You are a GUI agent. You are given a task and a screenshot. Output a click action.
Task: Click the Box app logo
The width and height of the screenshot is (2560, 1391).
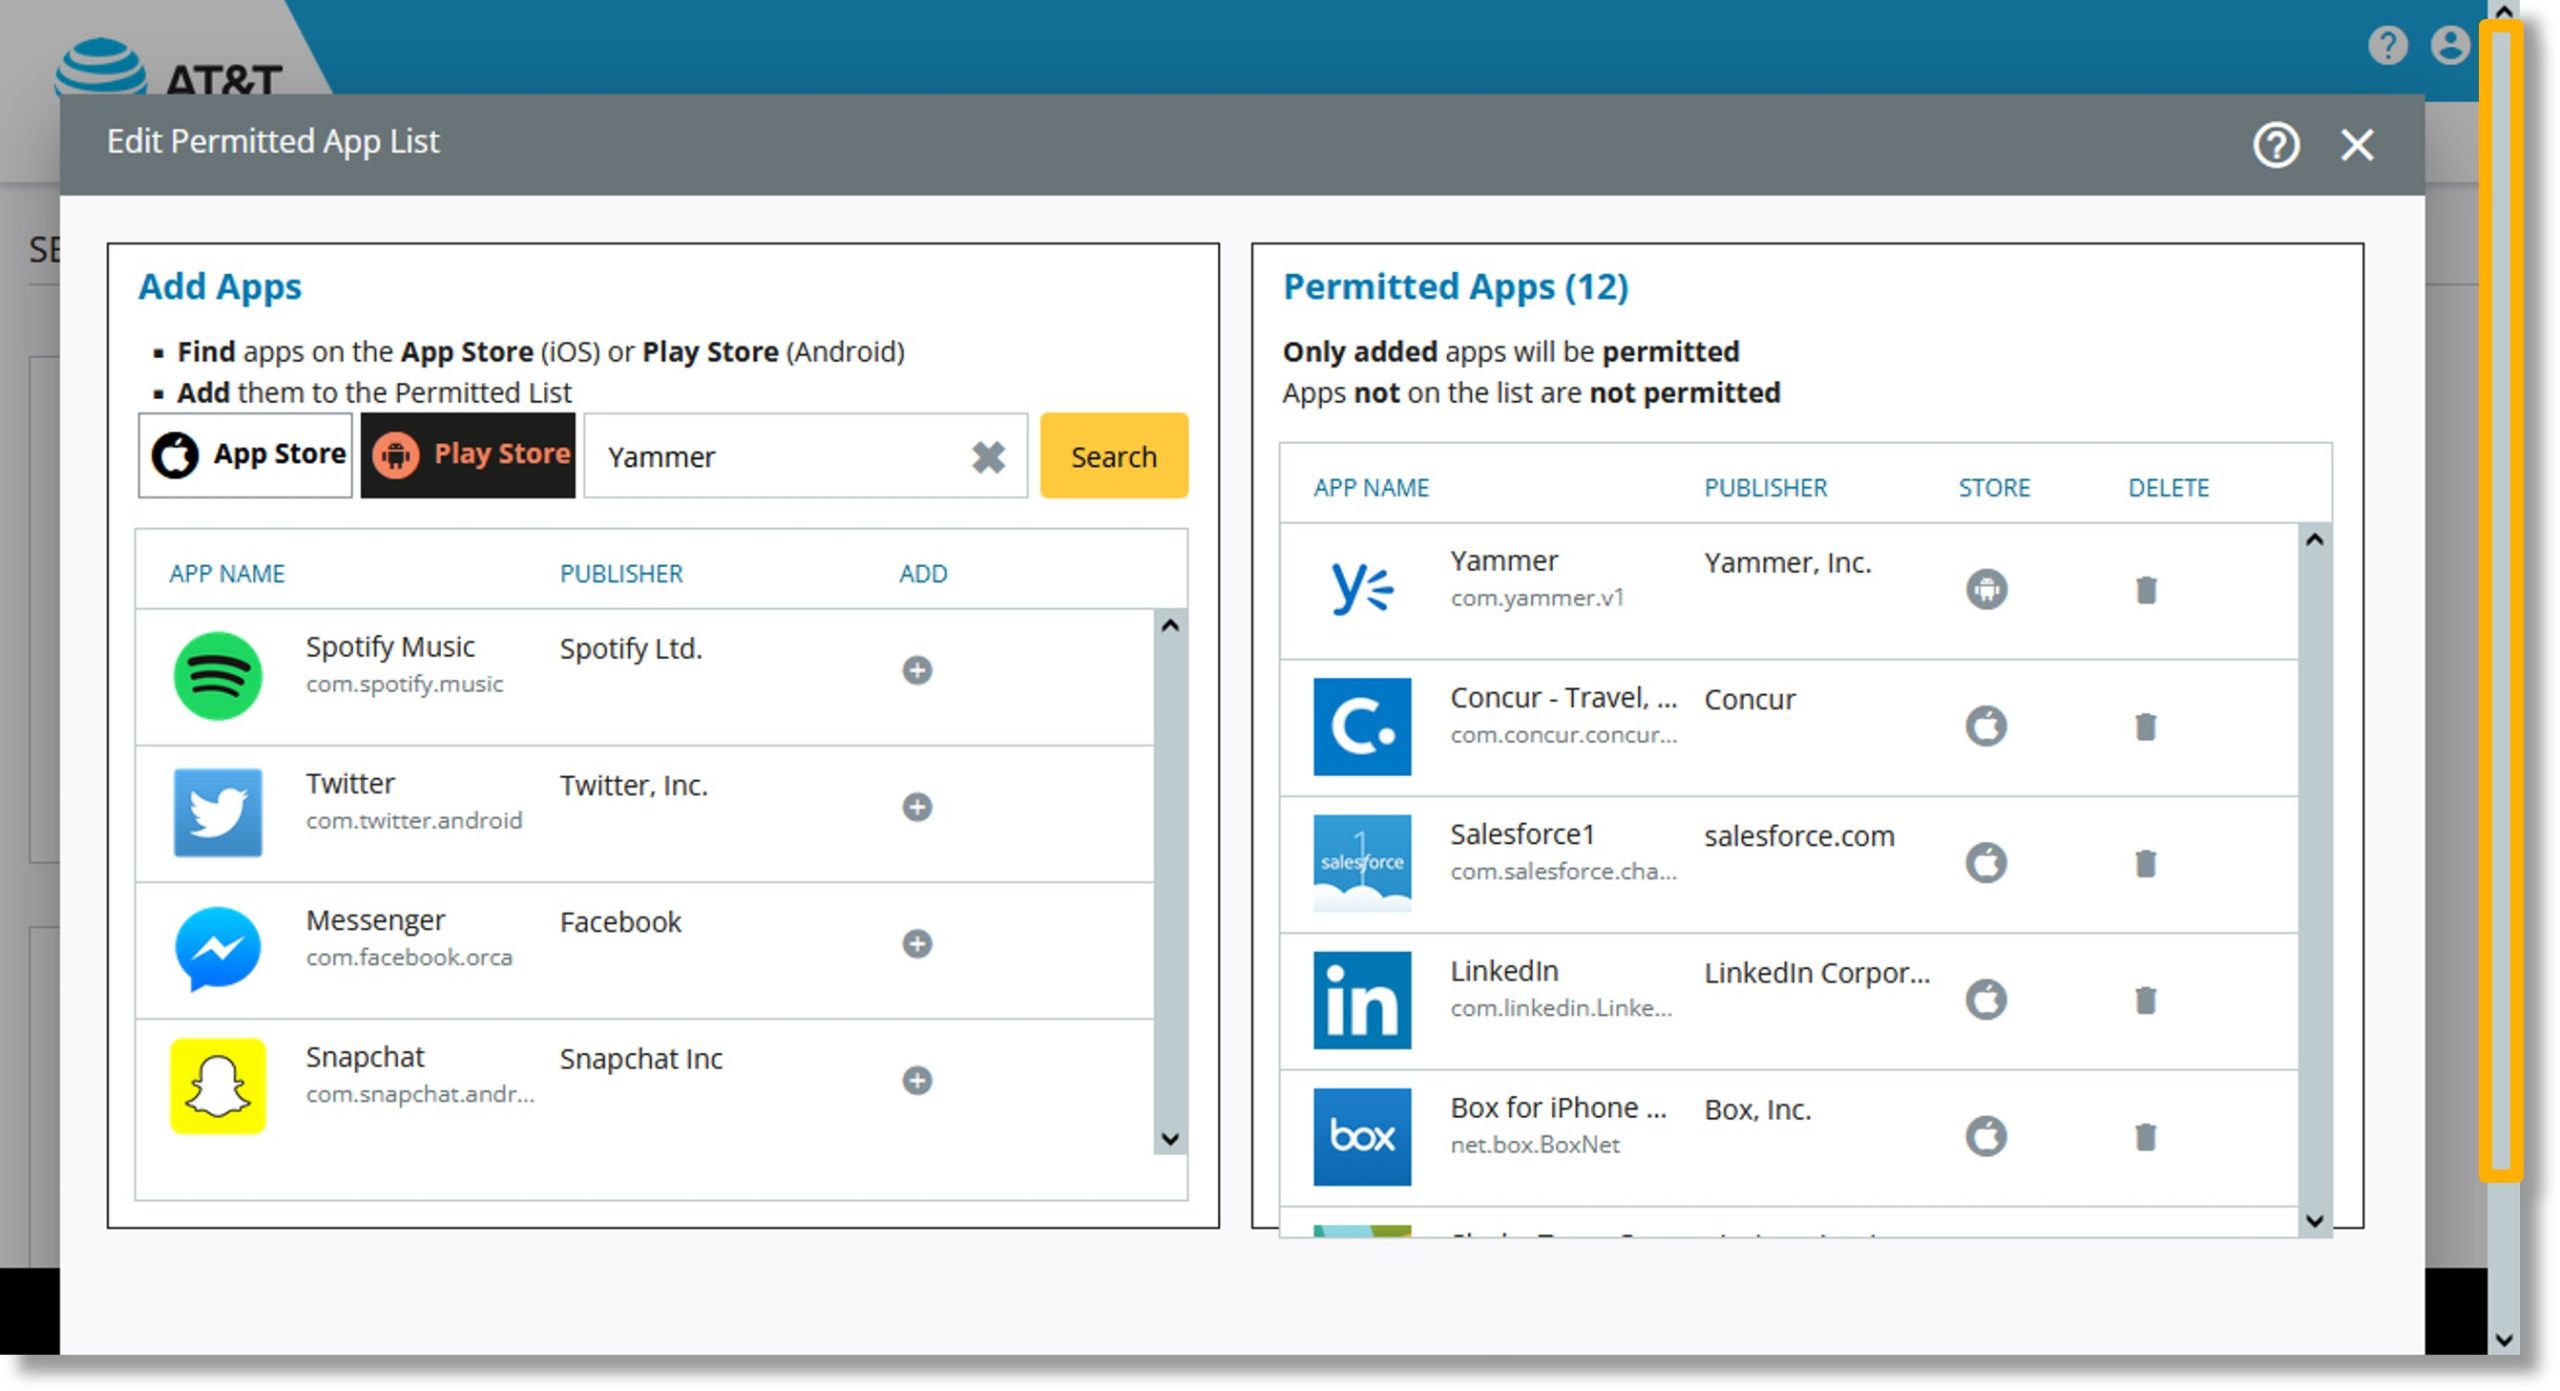(x=1362, y=1137)
